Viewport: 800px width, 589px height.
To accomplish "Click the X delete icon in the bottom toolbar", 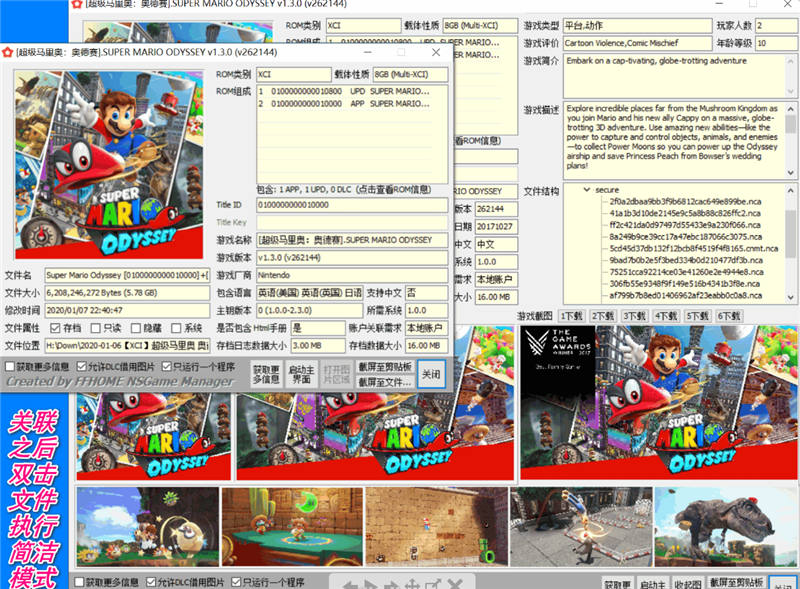I will point(455,584).
